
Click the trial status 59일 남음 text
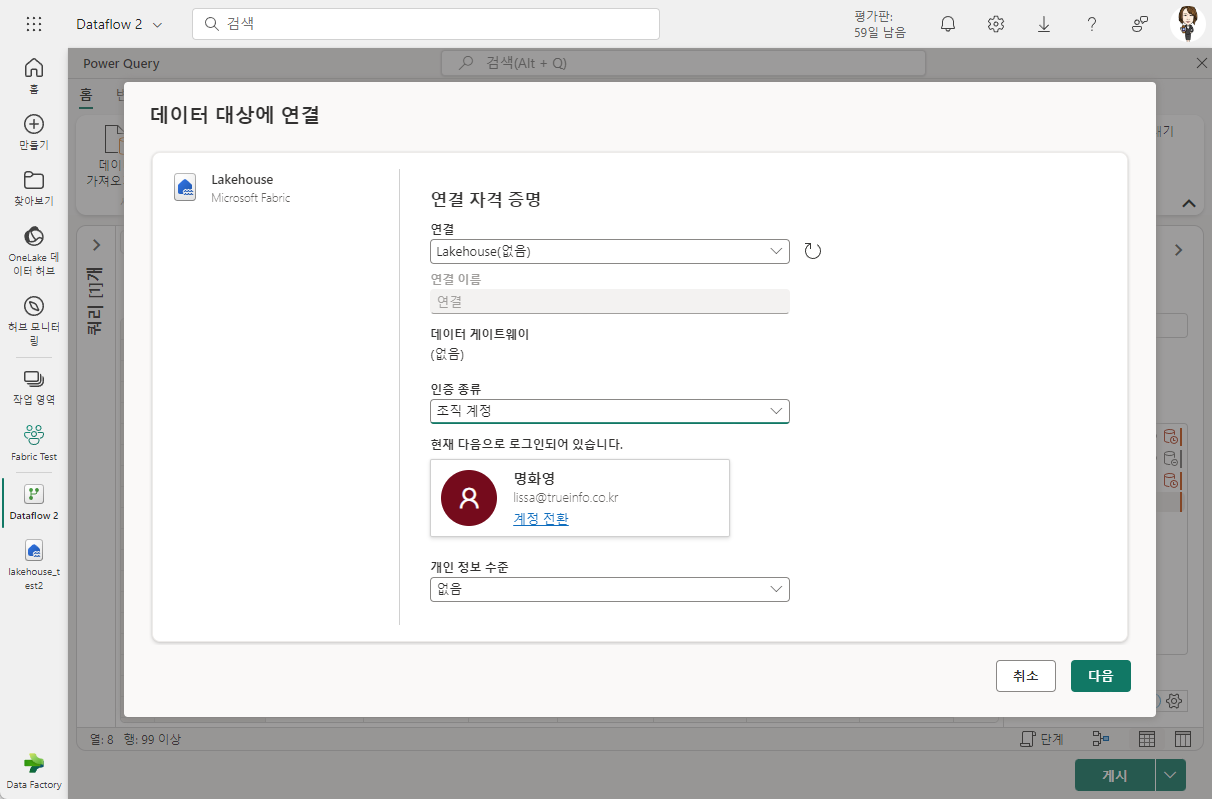tap(880, 32)
